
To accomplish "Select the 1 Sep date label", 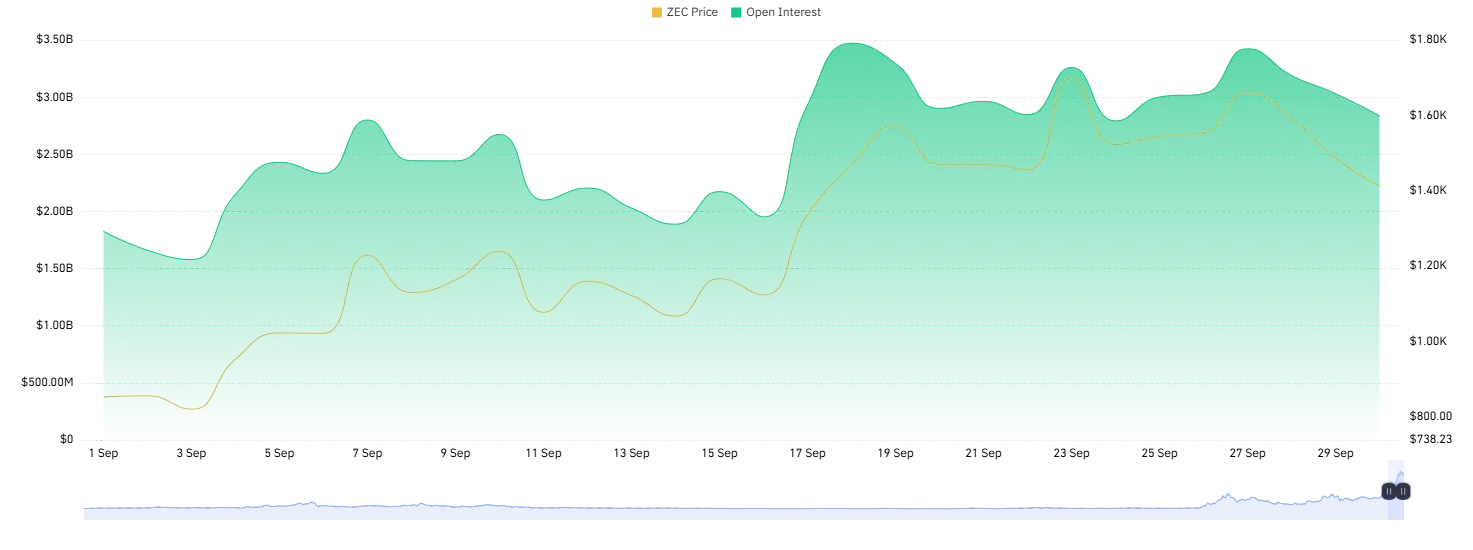I will click(x=103, y=453).
